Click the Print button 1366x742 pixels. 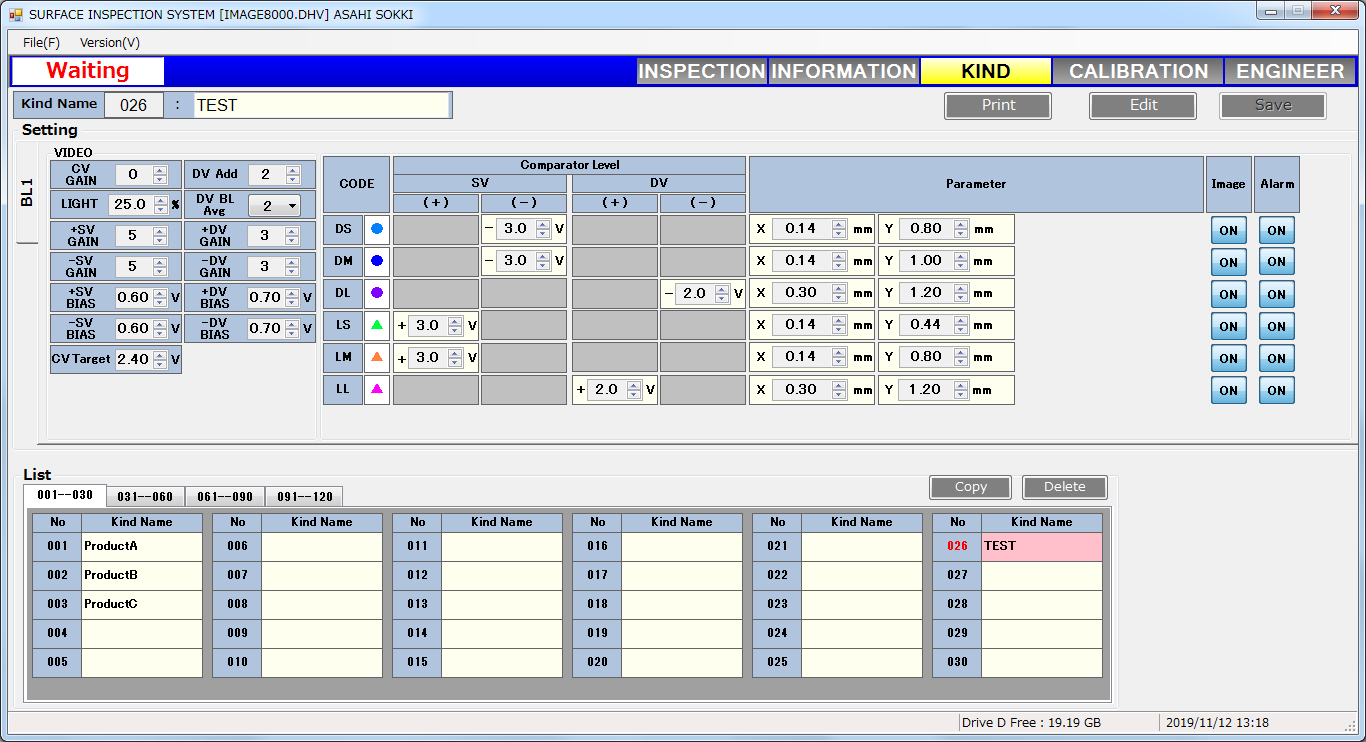[x=997, y=105]
